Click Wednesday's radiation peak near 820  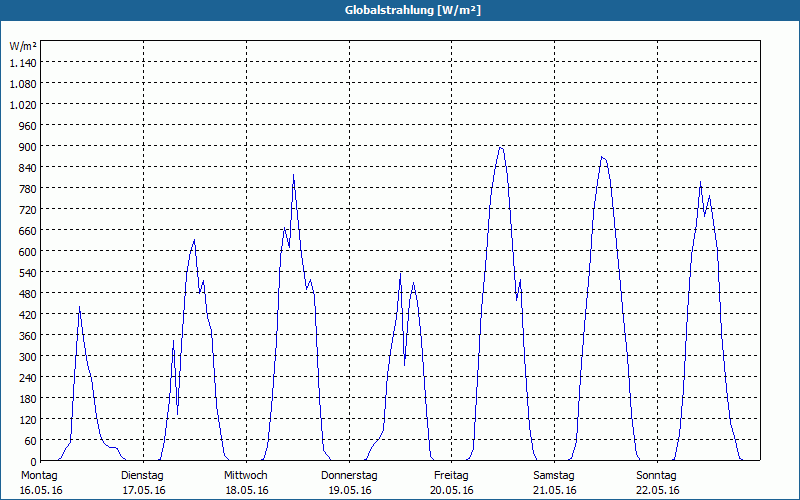293,175
